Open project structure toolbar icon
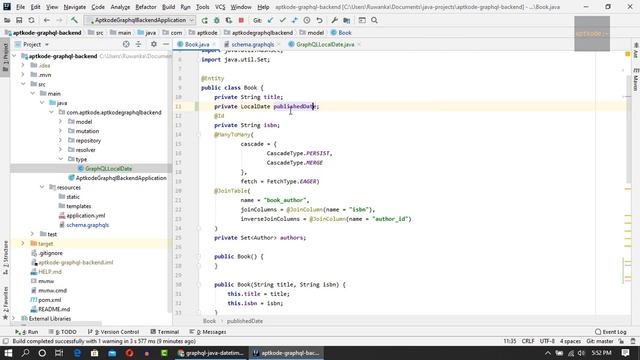The image size is (640, 360). coord(347,20)
